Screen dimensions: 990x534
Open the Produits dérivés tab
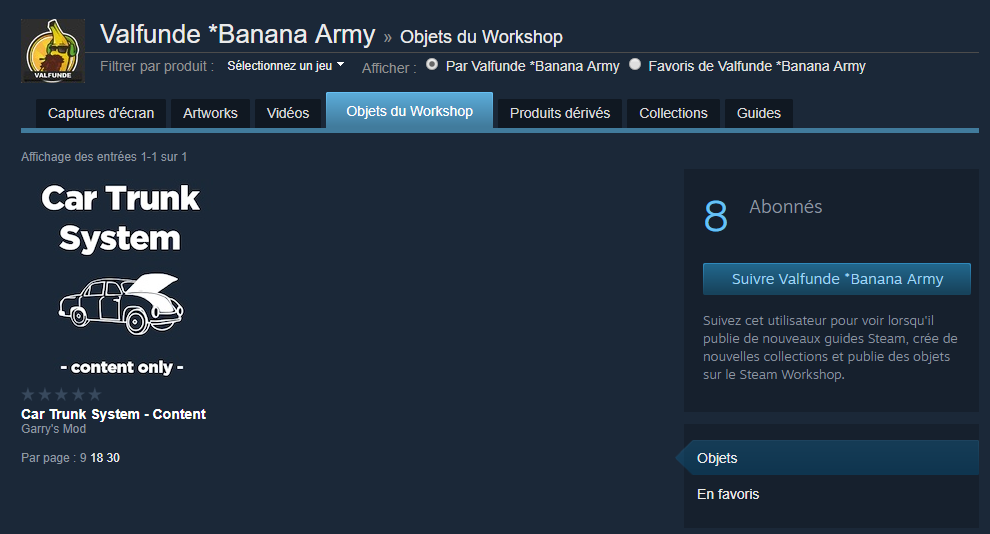[x=560, y=114]
